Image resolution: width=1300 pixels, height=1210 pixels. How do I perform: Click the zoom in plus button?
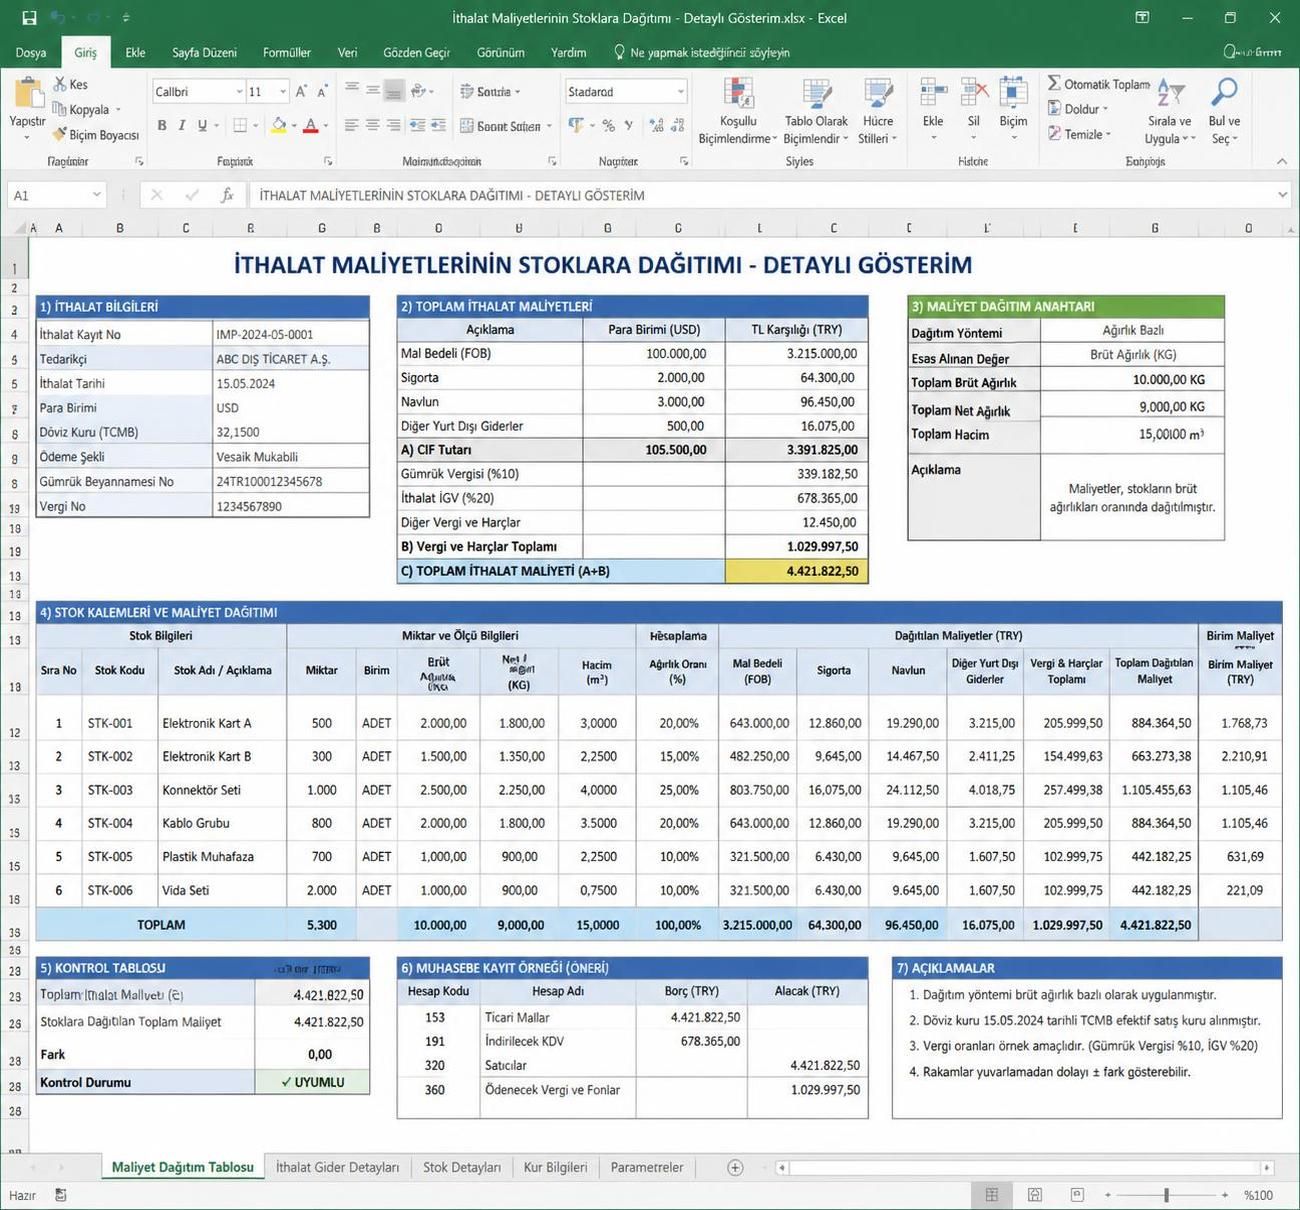coord(1225,1195)
